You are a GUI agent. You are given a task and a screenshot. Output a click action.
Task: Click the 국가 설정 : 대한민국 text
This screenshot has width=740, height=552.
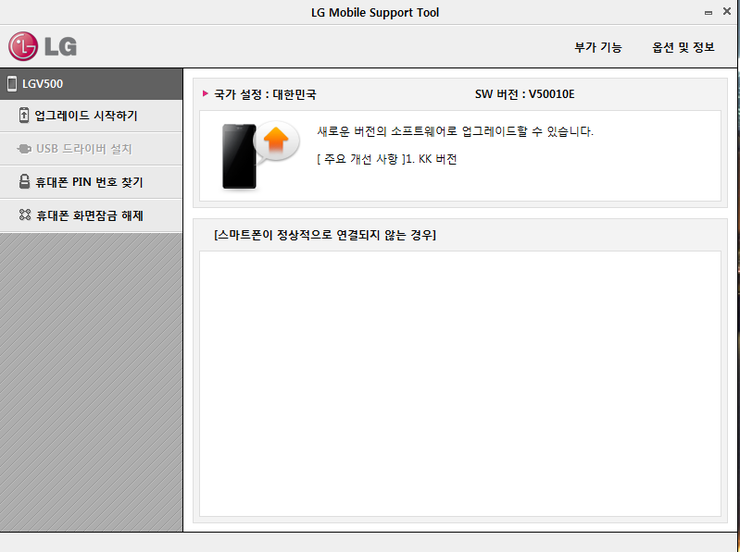tap(265, 94)
